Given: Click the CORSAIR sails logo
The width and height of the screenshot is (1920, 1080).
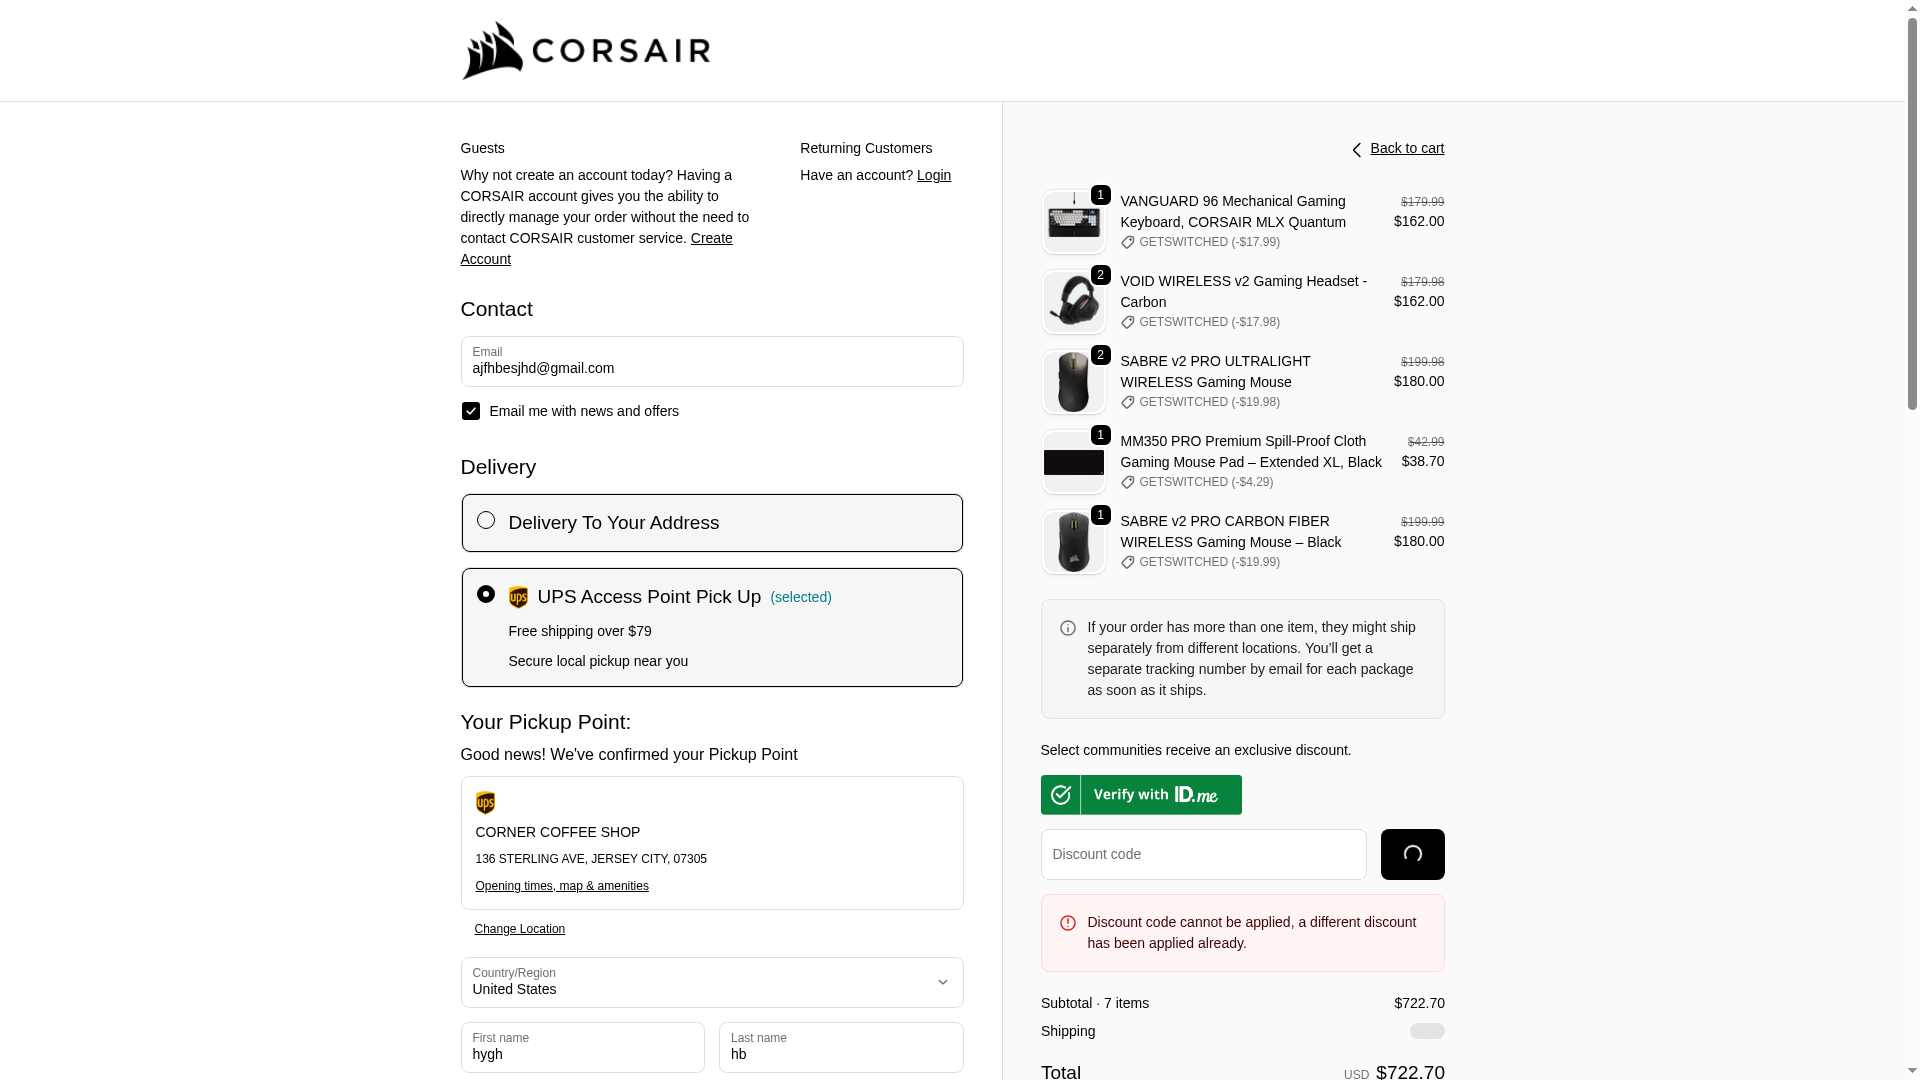Looking at the screenshot, I should (492, 51).
